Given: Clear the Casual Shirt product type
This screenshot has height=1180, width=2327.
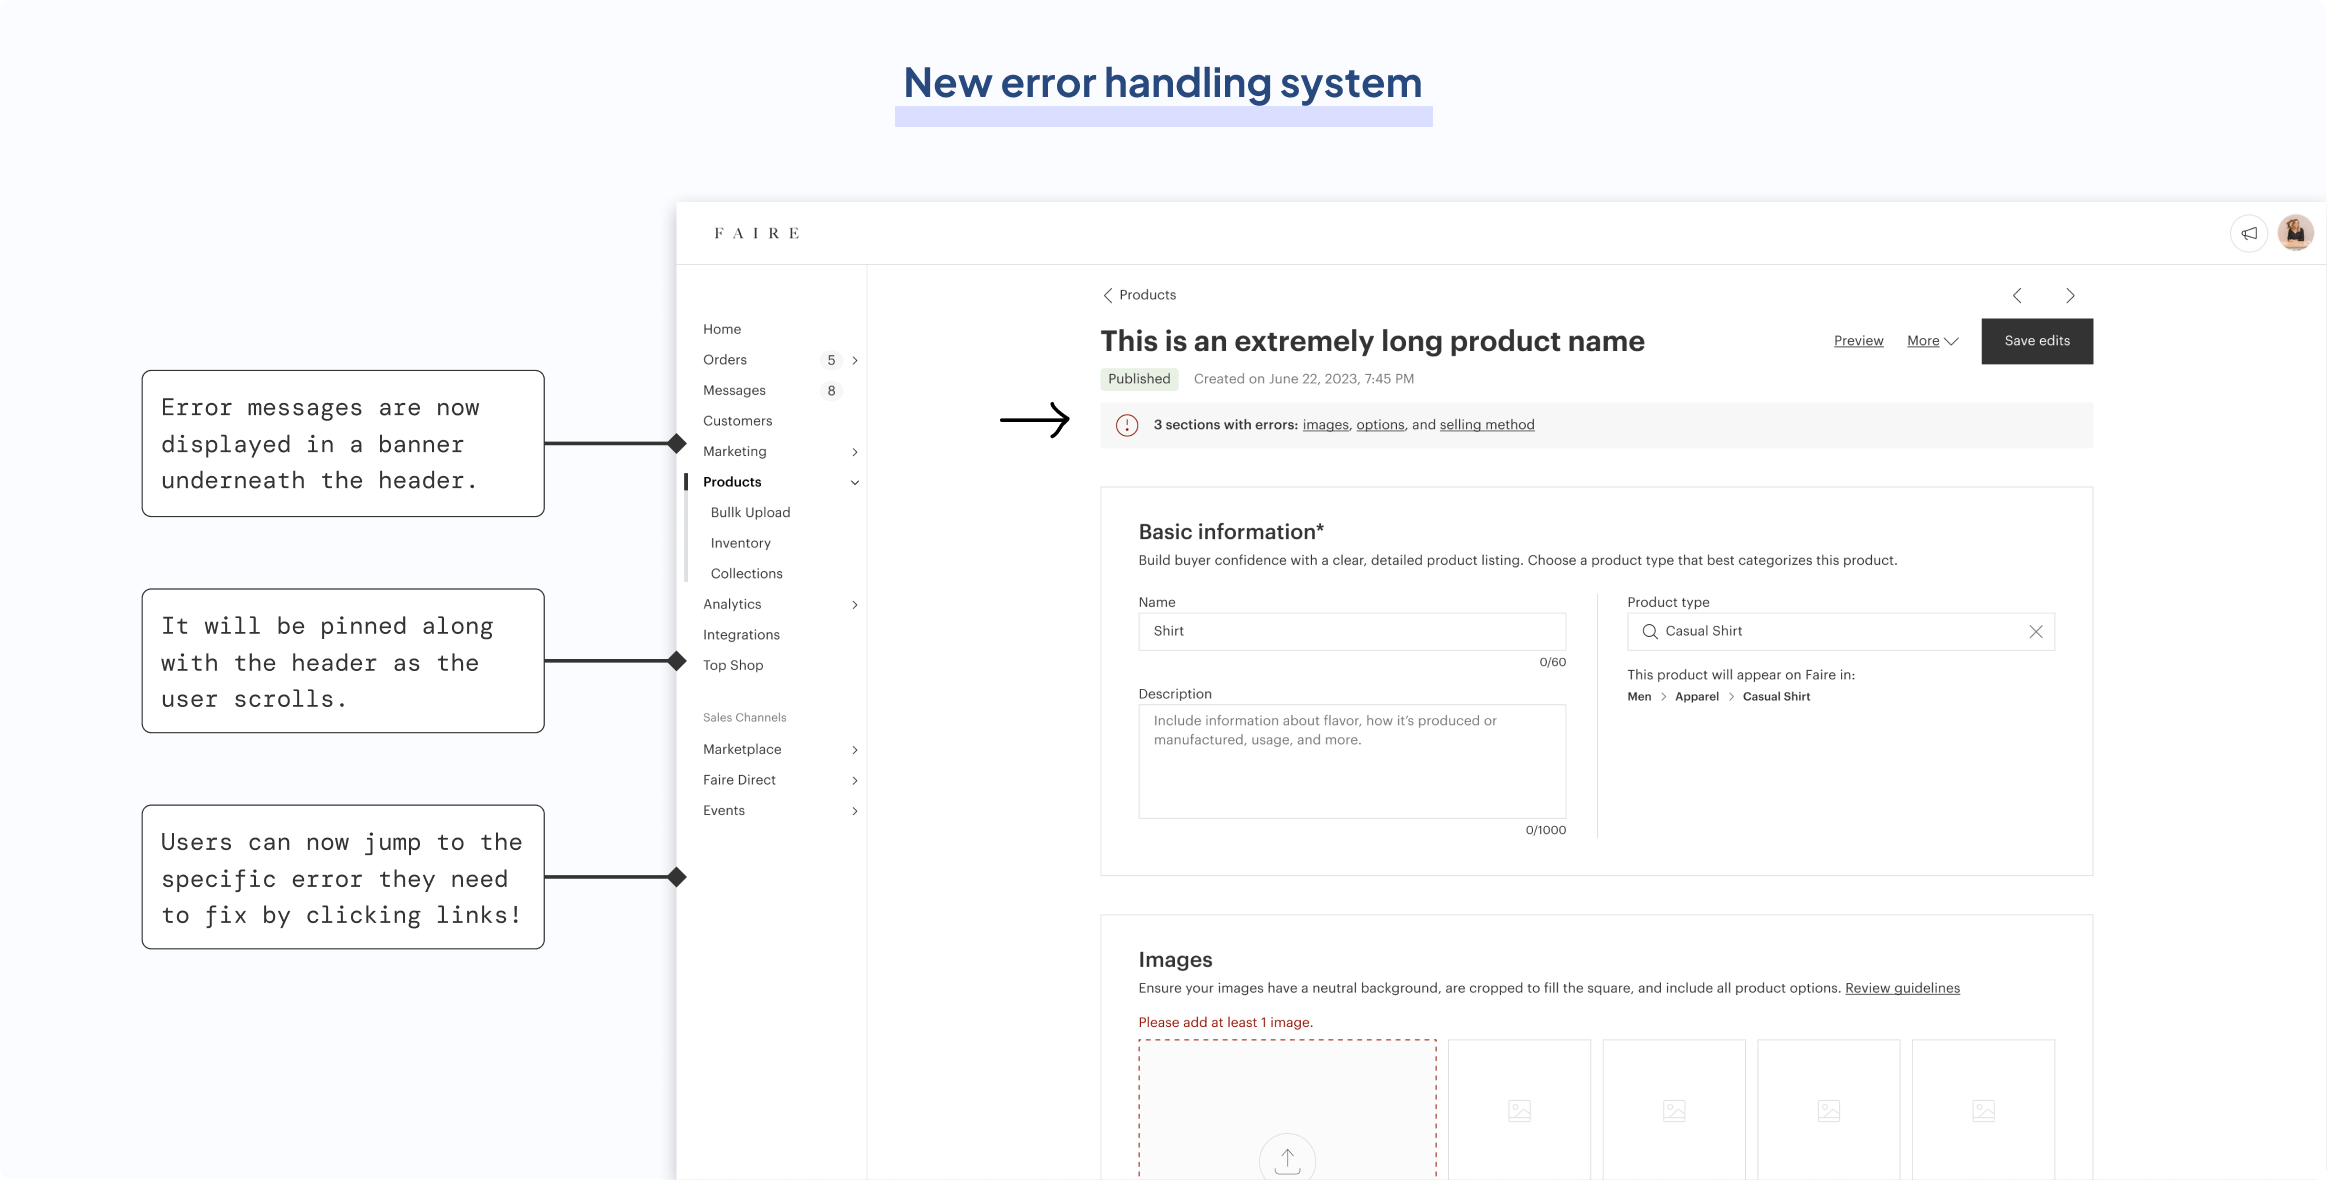Looking at the screenshot, I should 2035,632.
